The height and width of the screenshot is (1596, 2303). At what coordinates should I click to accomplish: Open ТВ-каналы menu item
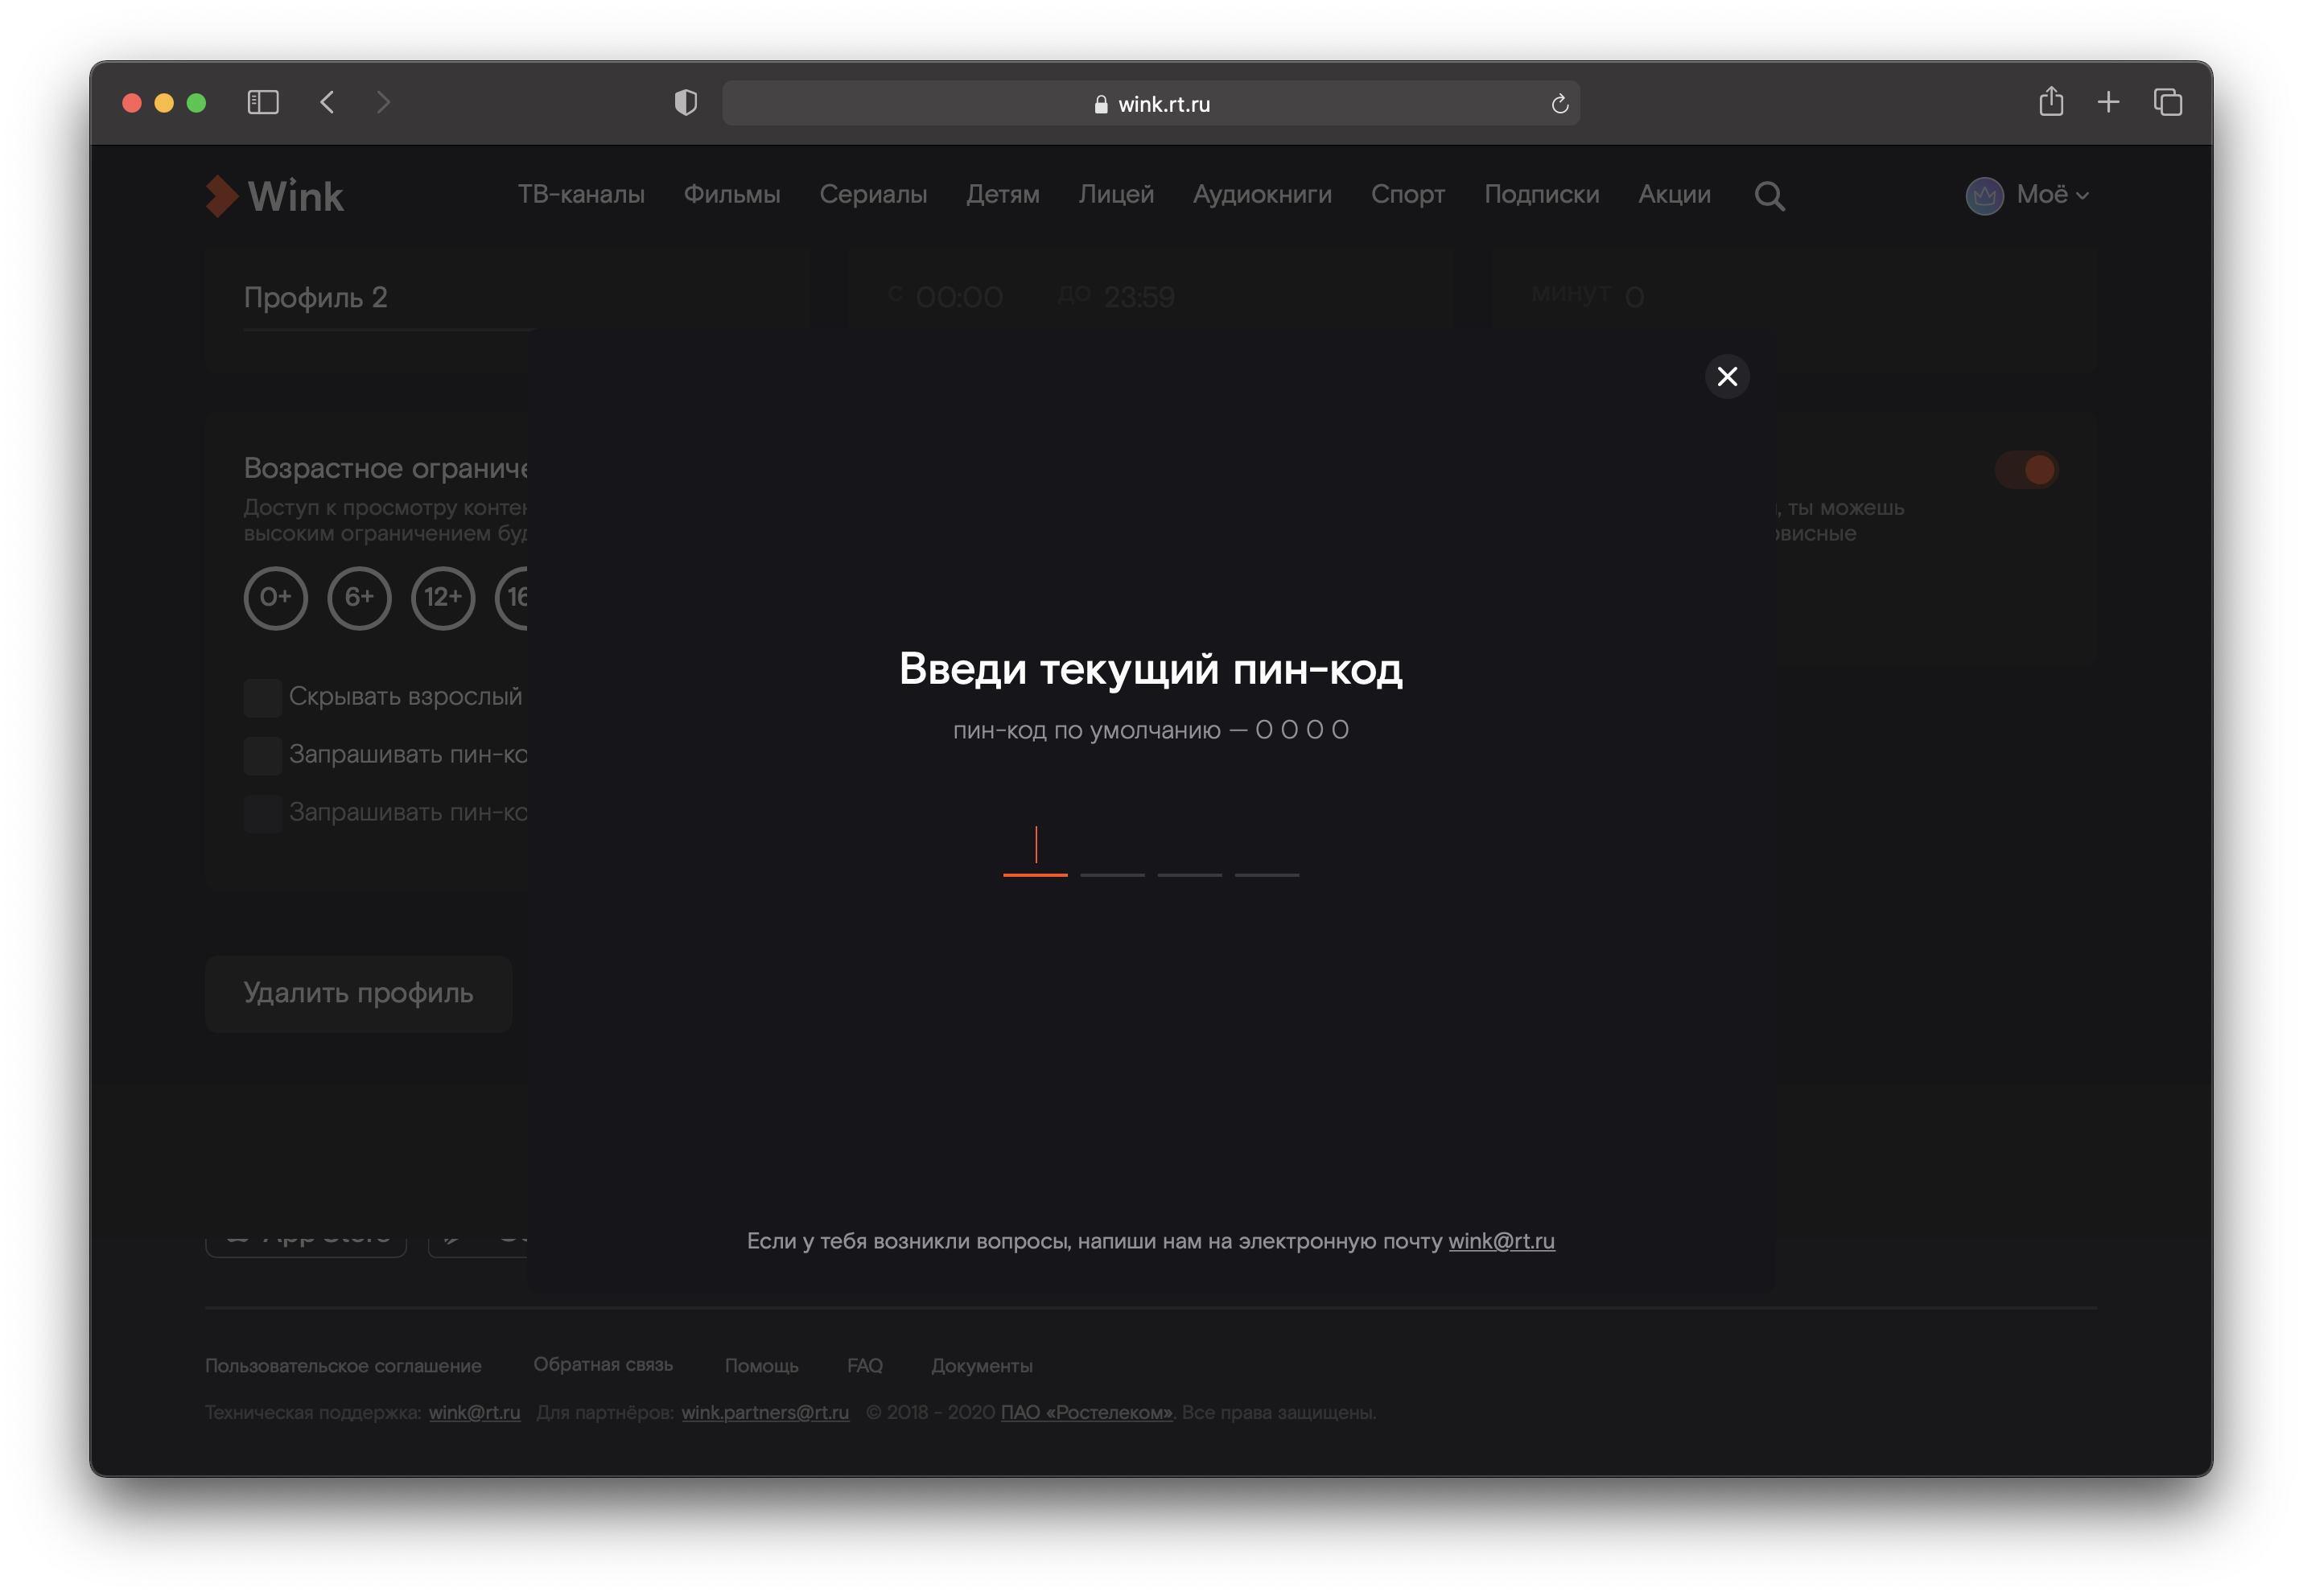pos(581,194)
